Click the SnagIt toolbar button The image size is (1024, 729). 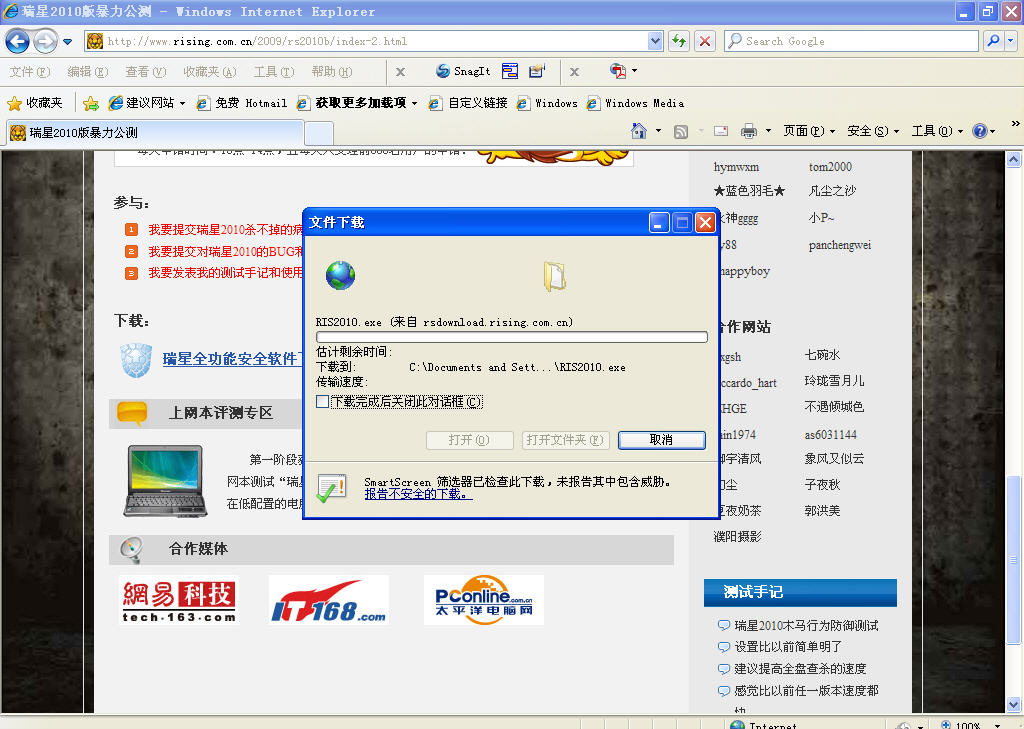click(463, 71)
